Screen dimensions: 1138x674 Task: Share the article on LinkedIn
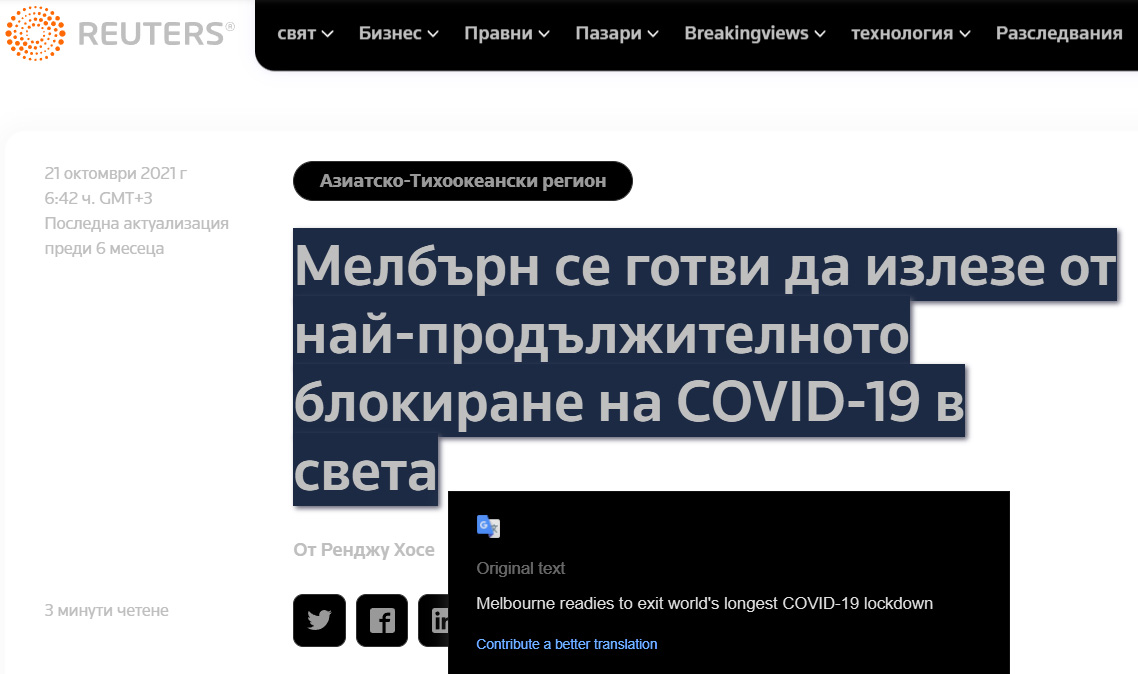pos(435,620)
